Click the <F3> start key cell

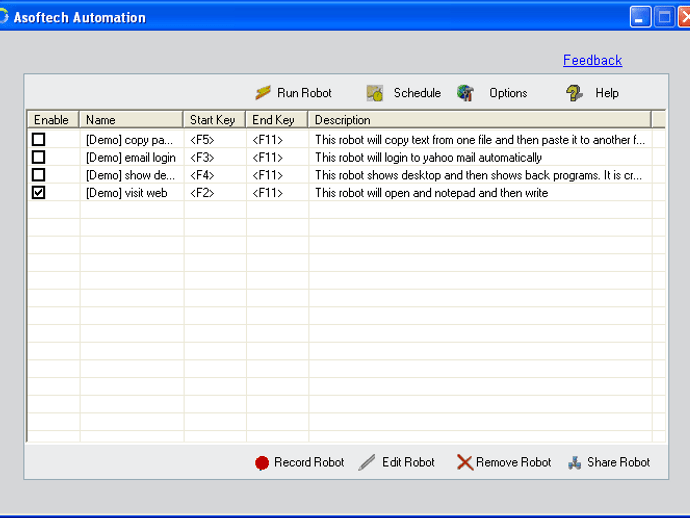point(202,158)
